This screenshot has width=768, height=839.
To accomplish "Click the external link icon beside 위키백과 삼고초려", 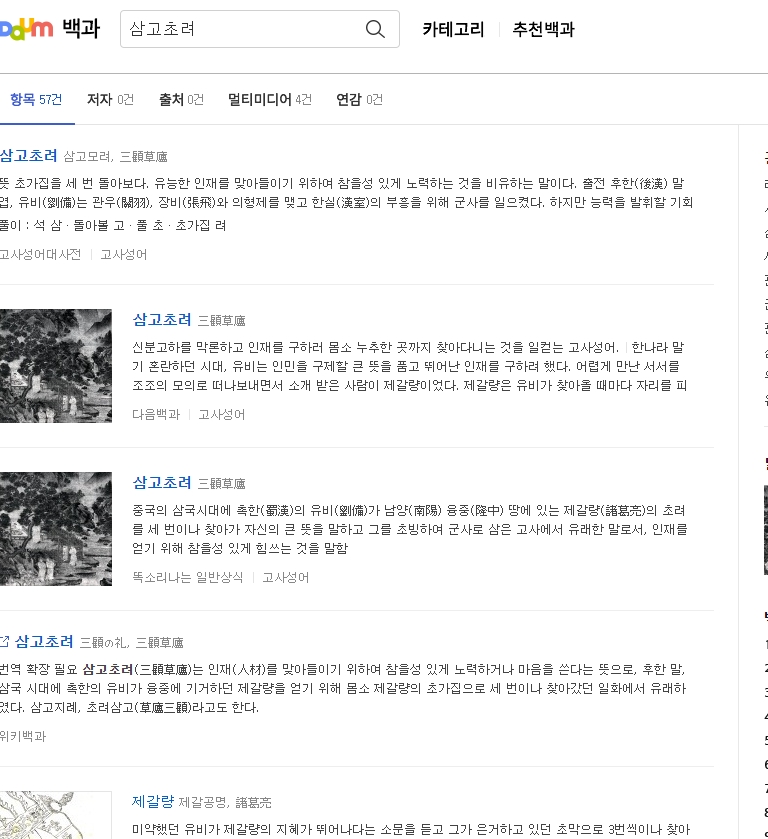I will click(4, 640).
